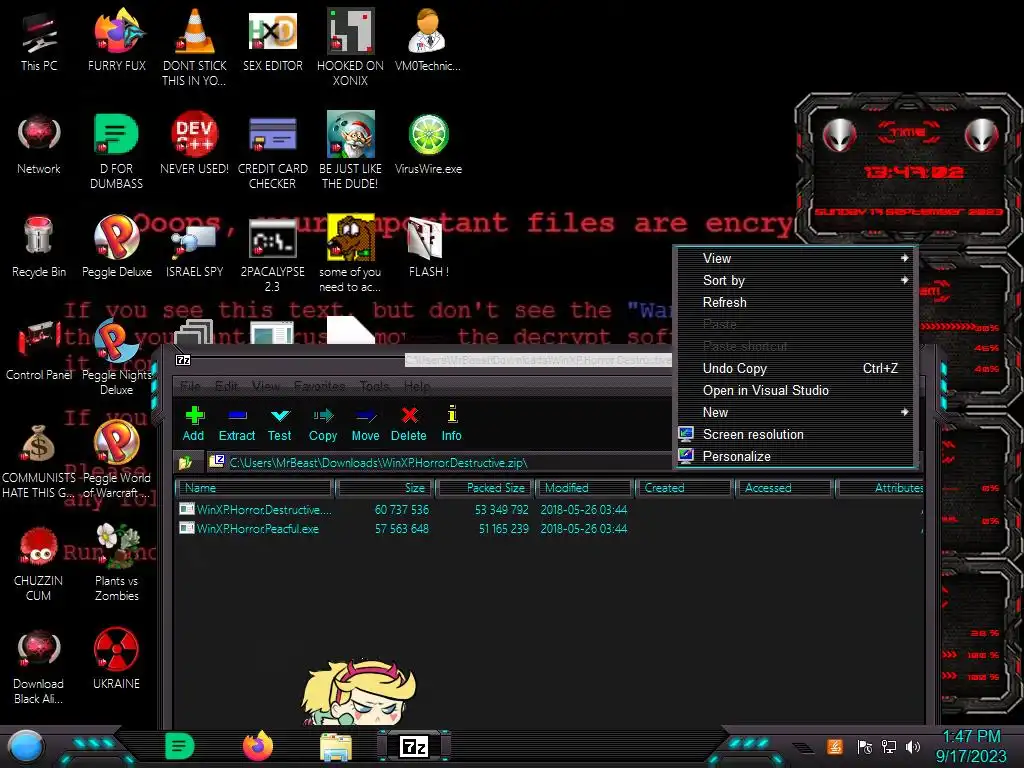Screen dimensions: 1024x768
Task: Select the VLC cone desktop icon
Action: coord(195,47)
